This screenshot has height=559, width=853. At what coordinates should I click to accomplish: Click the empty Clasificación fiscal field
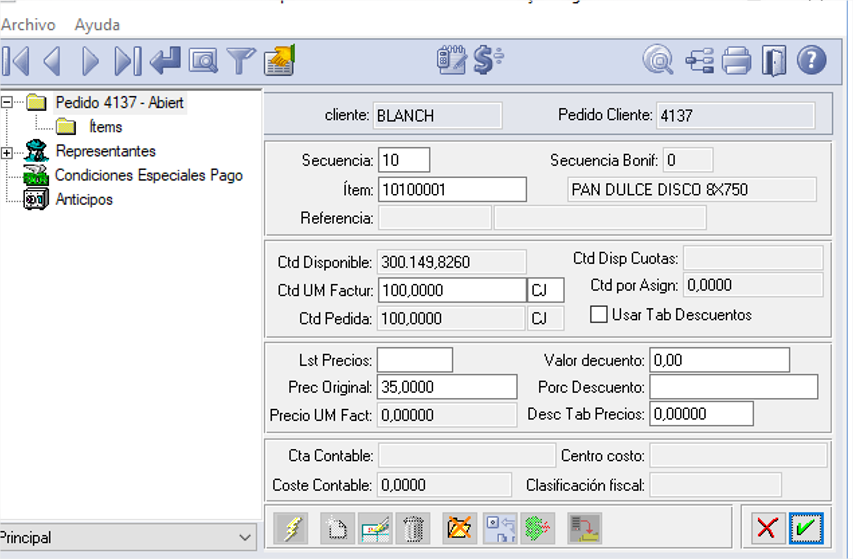[716, 485]
